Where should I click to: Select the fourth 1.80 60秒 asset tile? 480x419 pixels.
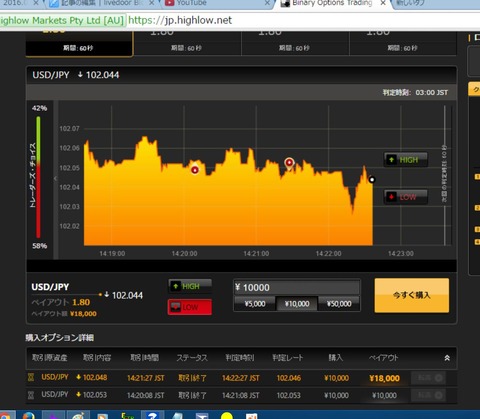point(403,43)
